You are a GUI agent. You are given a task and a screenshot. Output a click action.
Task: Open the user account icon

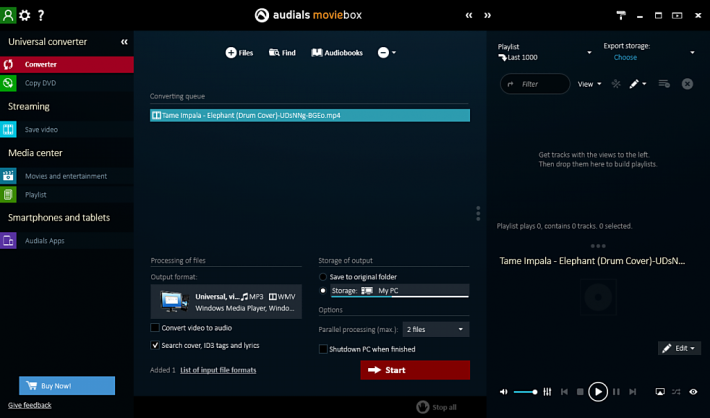click(8, 15)
